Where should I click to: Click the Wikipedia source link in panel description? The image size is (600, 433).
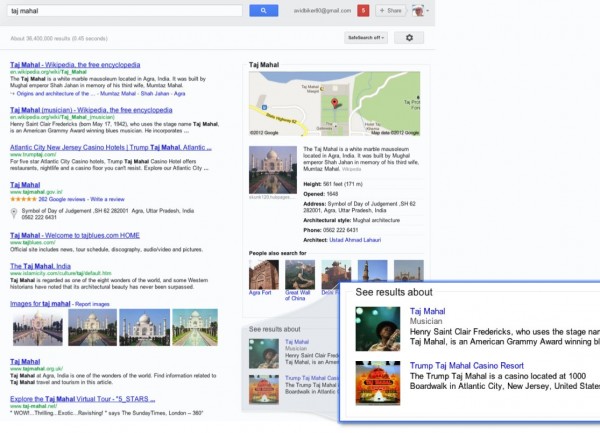[x=351, y=169]
